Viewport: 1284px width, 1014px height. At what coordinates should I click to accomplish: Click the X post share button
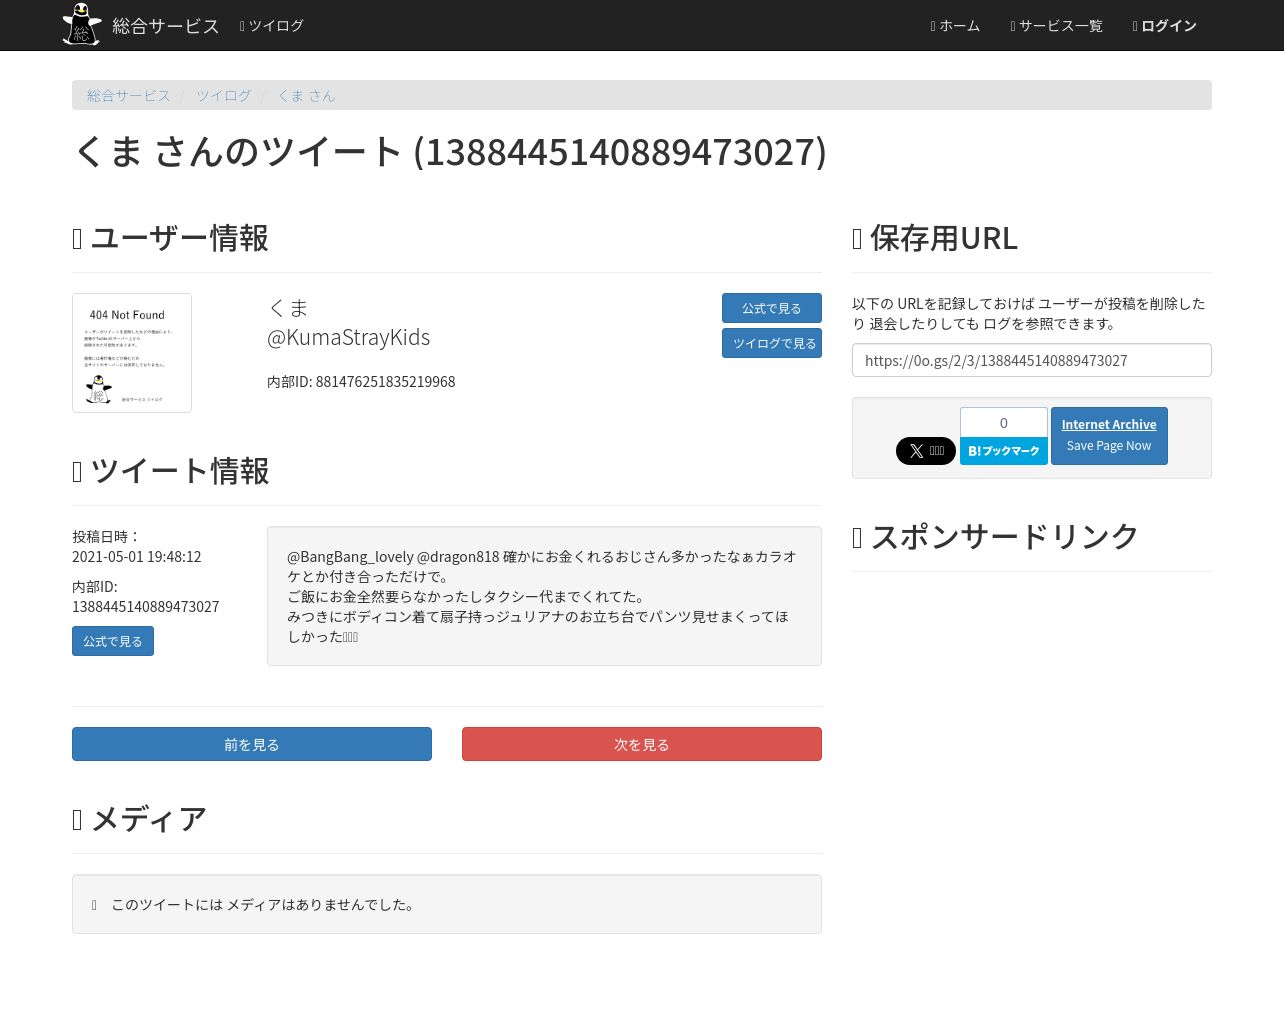(925, 451)
